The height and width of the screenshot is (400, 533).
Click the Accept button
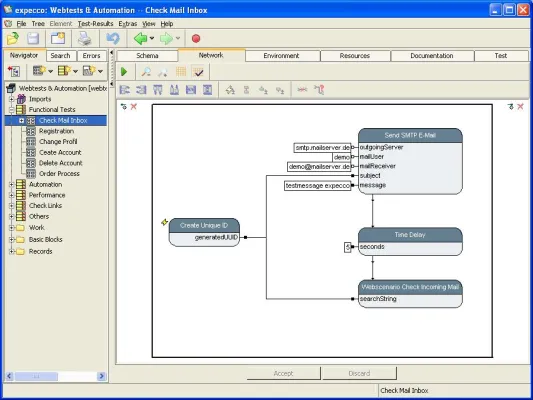point(283,373)
